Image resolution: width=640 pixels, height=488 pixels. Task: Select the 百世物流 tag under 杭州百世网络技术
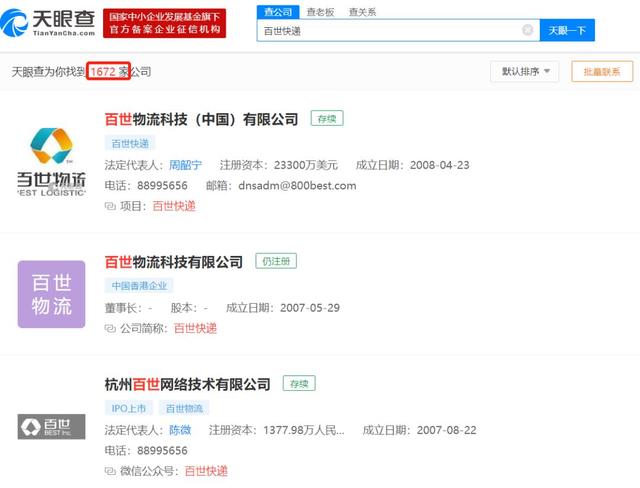[x=184, y=408]
